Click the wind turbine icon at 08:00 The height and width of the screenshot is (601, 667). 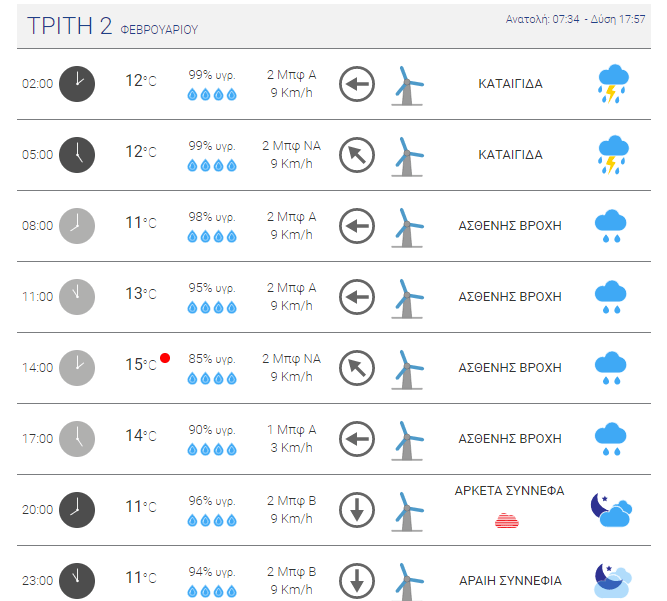point(408,228)
